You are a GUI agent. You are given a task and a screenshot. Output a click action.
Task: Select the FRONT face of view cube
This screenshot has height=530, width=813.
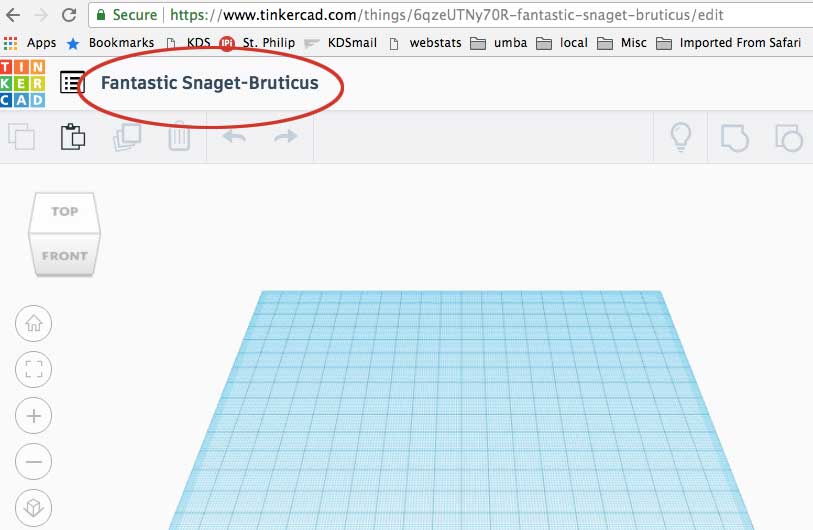coord(65,255)
